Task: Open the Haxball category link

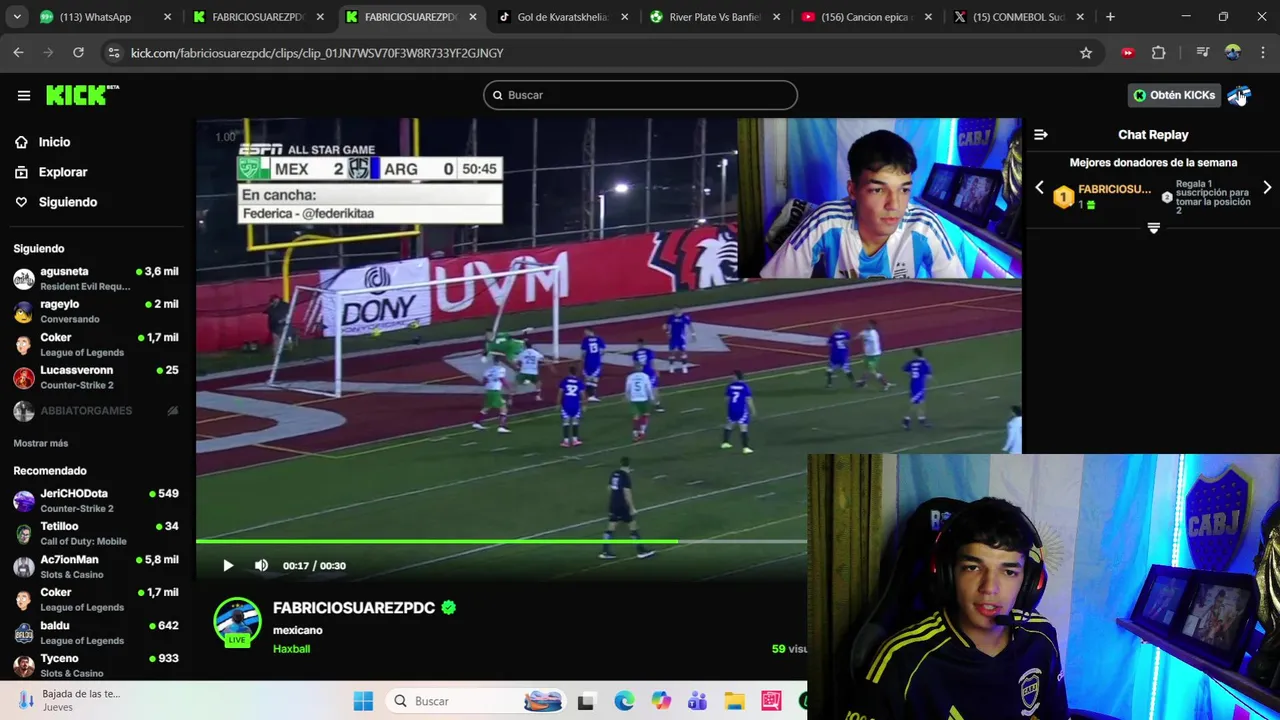Action: tap(291, 649)
